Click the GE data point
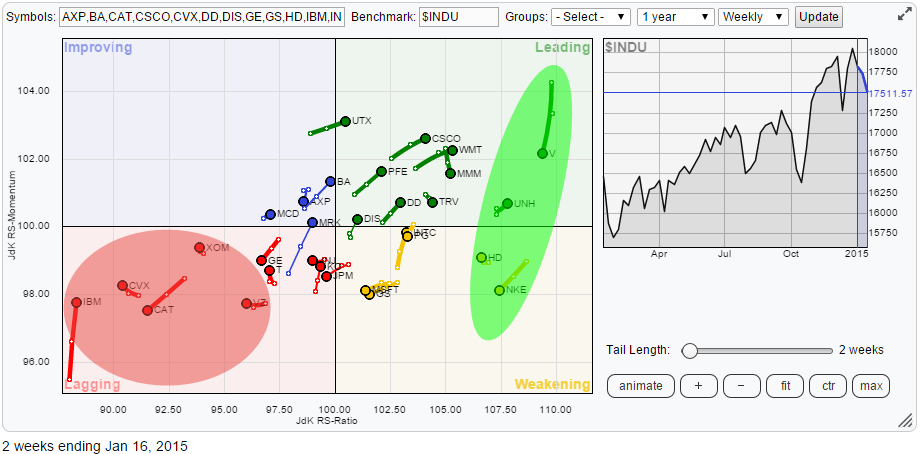 pos(262,260)
